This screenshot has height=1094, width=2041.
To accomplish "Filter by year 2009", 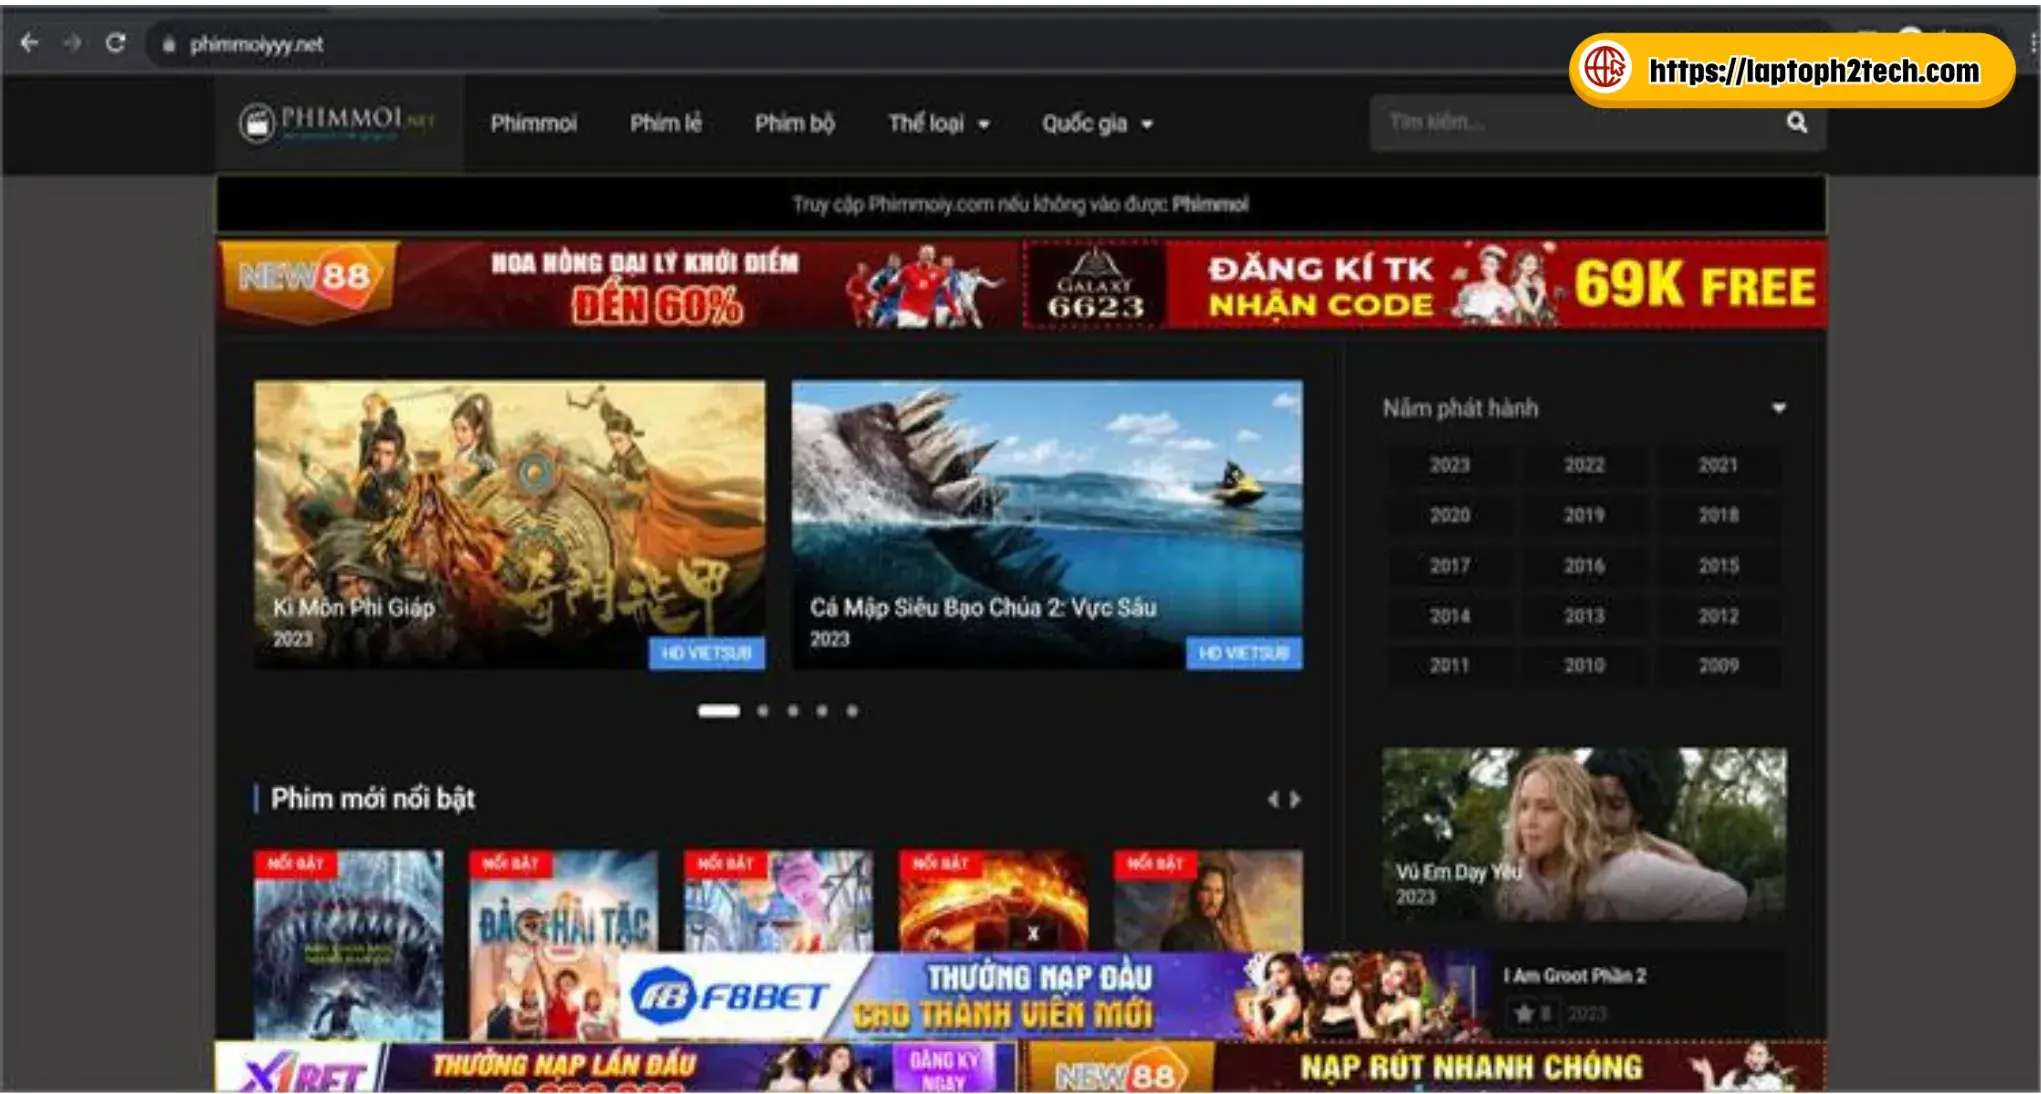I will click(x=1718, y=665).
